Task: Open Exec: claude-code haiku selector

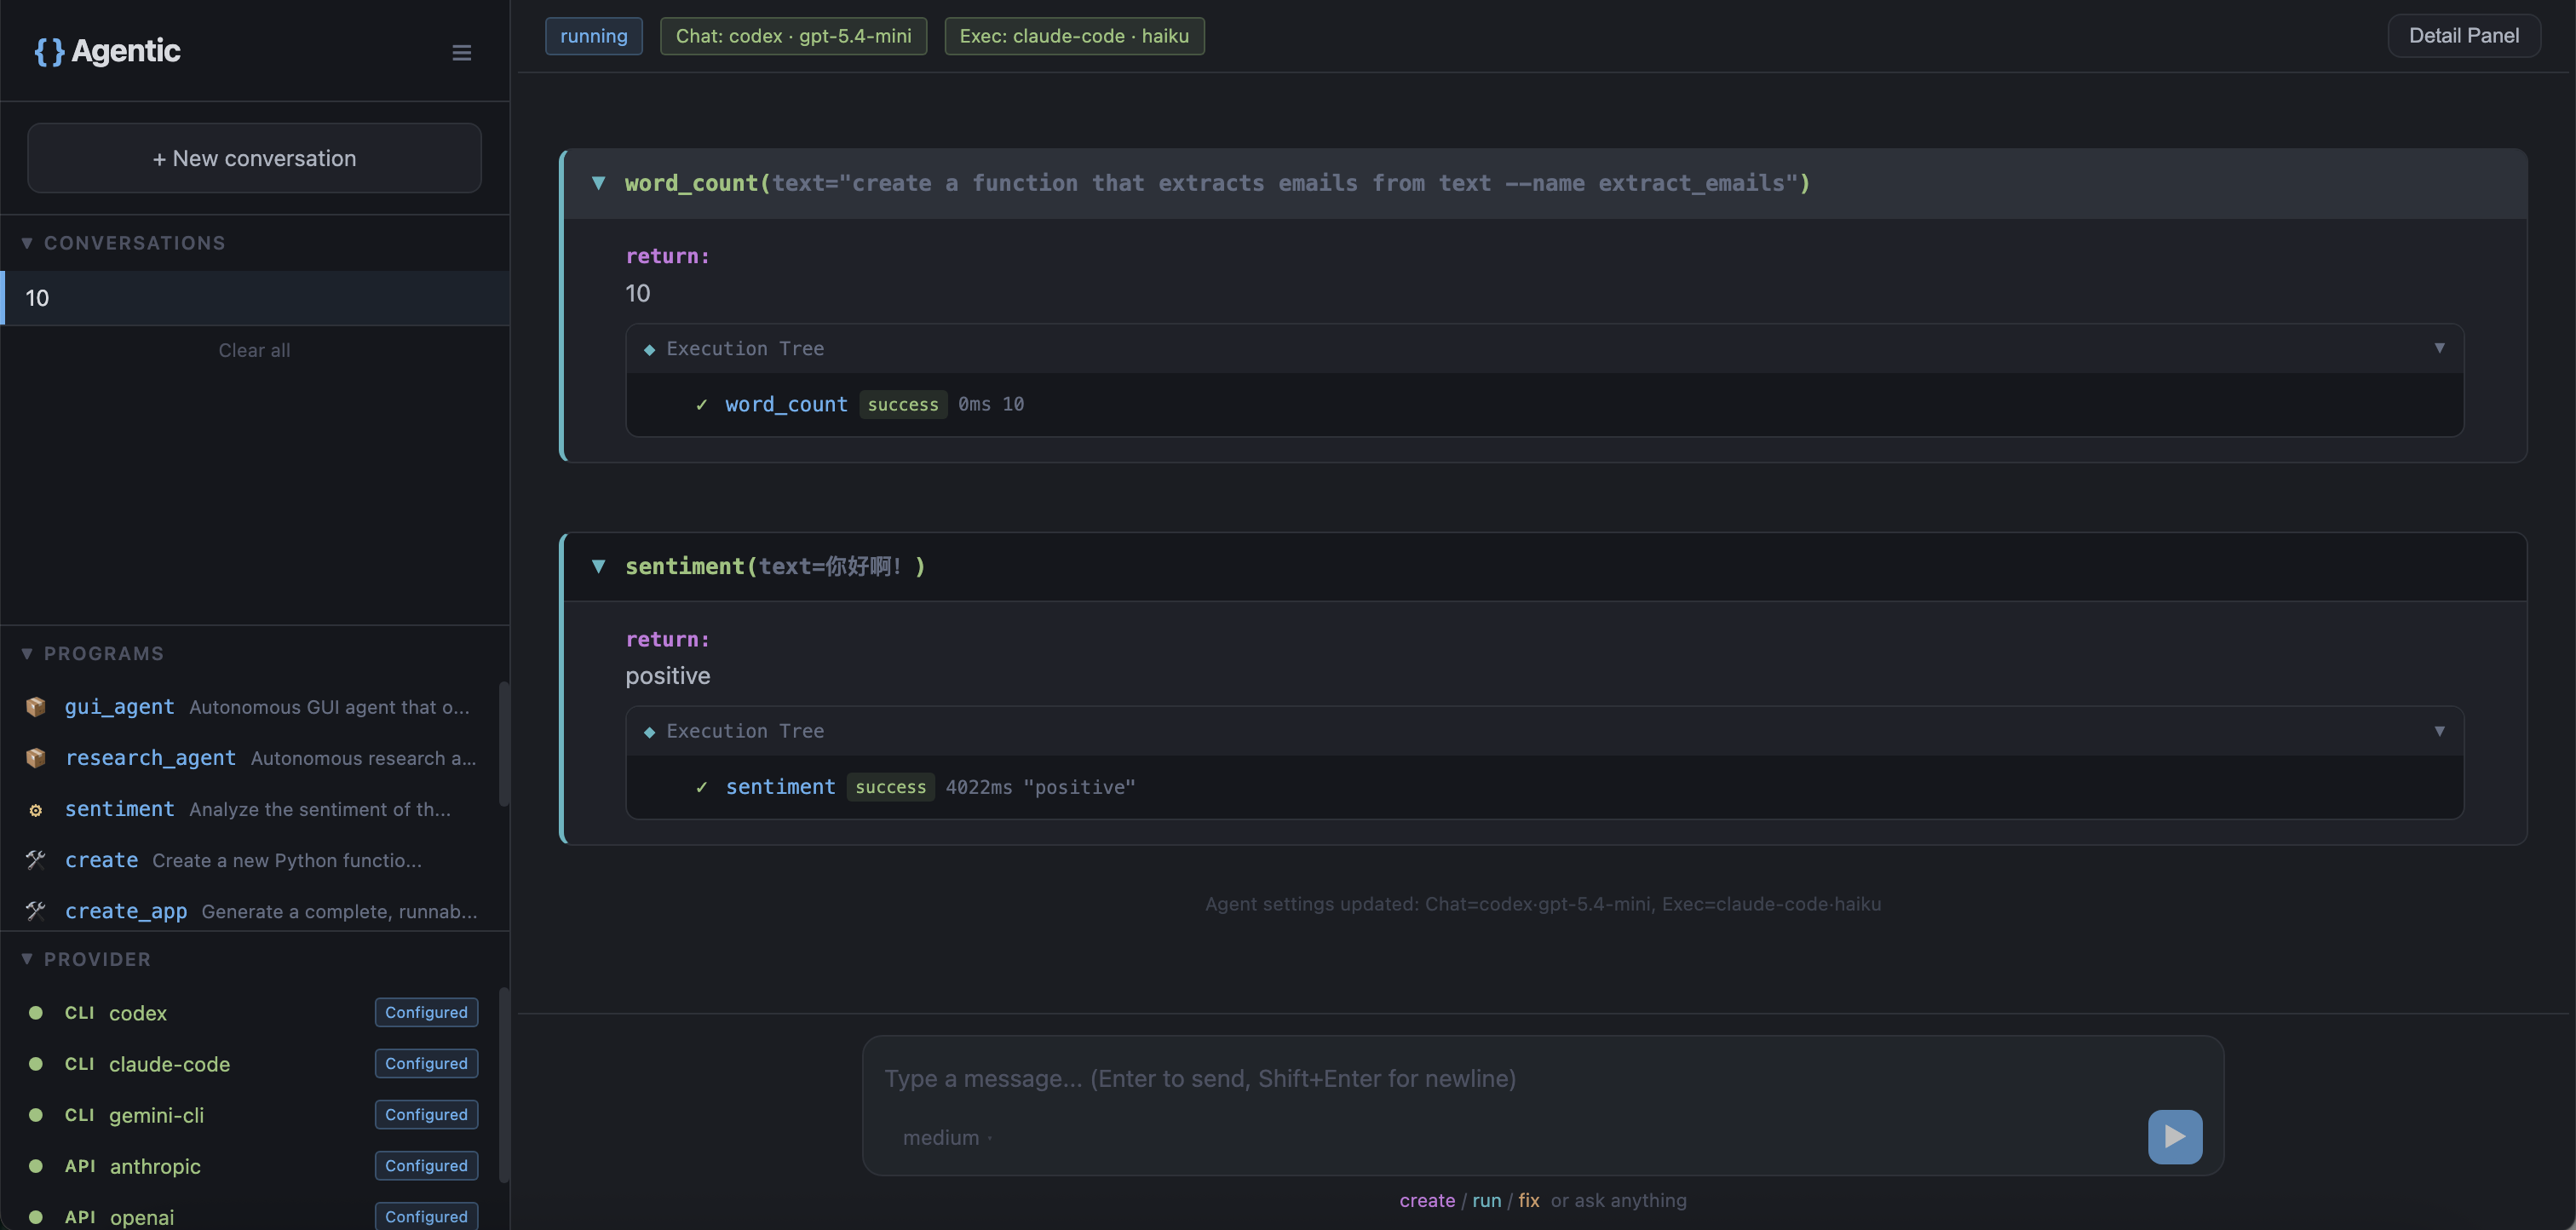Action: (1074, 36)
